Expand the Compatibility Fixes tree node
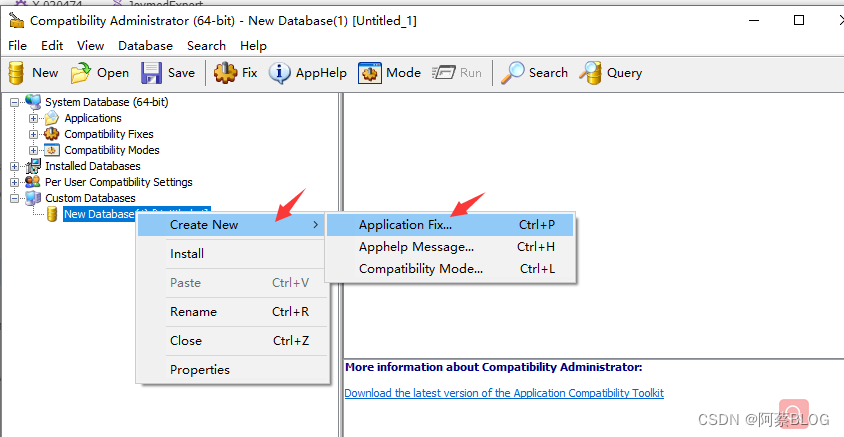This screenshot has height=437, width=844. tap(33, 135)
